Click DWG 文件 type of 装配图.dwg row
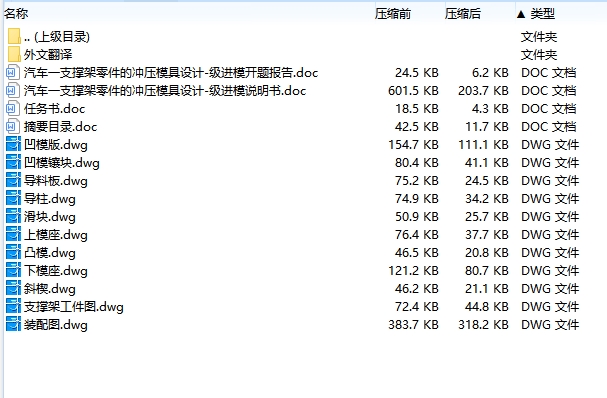 click(550, 324)
